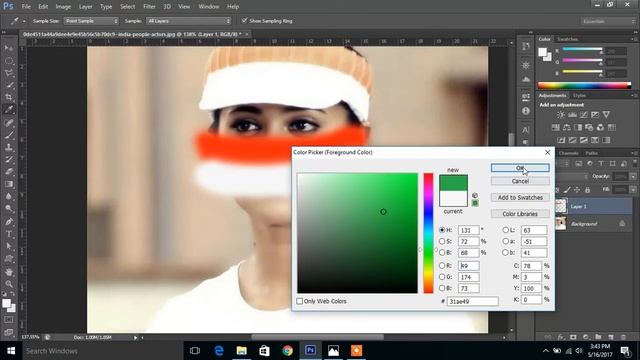Click the hex color input field
640x360 pixels.
pyautogui.click(x=472, y=301)
